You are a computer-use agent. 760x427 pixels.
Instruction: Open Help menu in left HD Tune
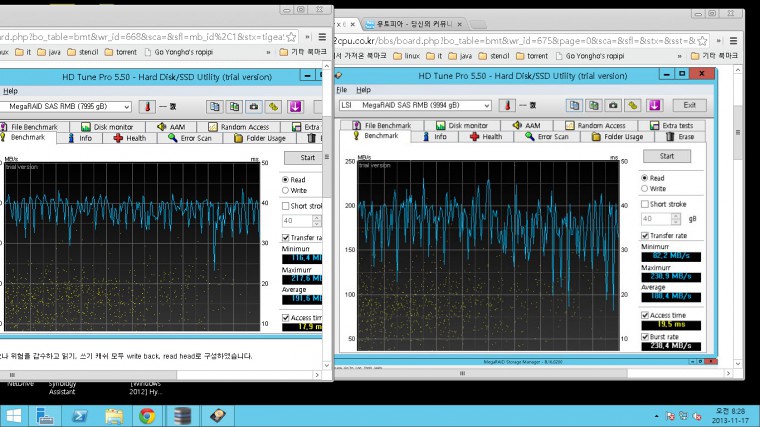(10, 91)
